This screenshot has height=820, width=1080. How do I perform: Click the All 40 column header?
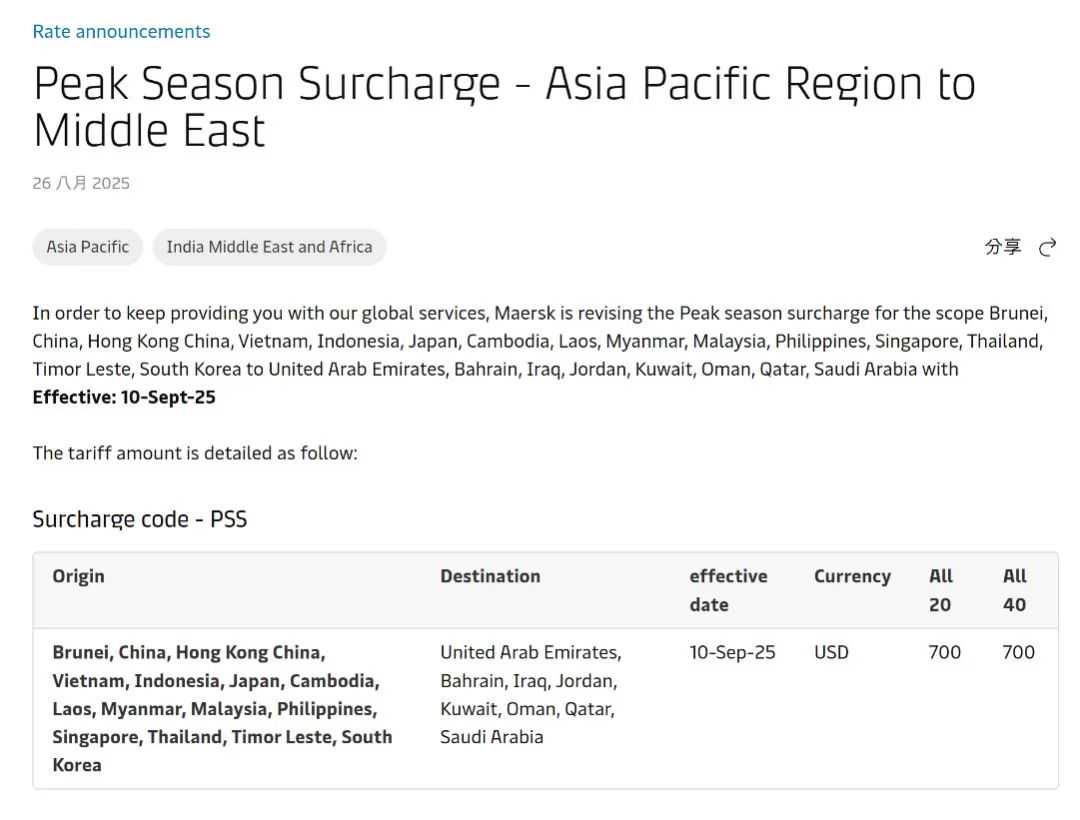tap(1015, 590)
